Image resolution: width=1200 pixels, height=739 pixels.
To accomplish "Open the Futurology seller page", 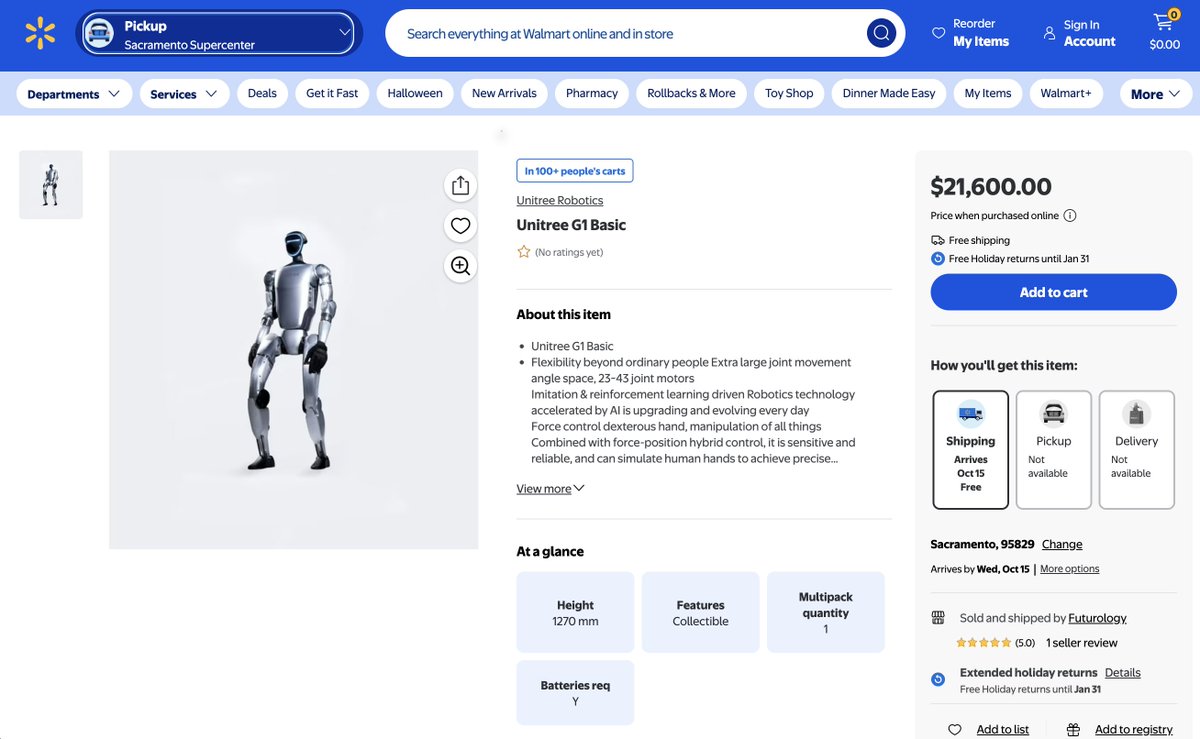I will point(1097,618).
